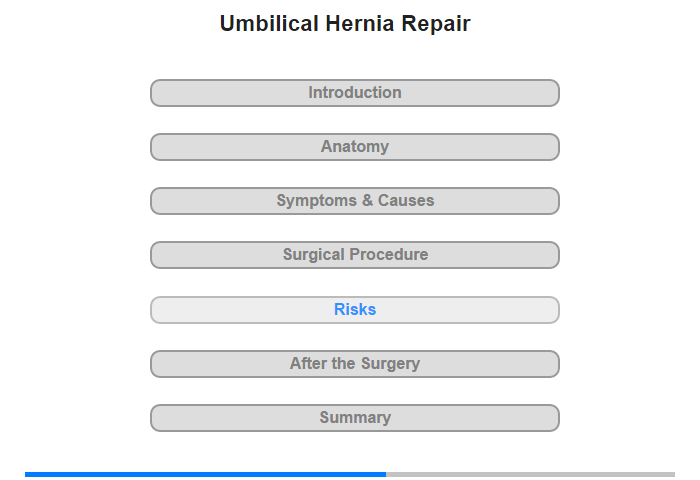
Task: Open the Surgical Procedure section
Action: tap(355, 255)
